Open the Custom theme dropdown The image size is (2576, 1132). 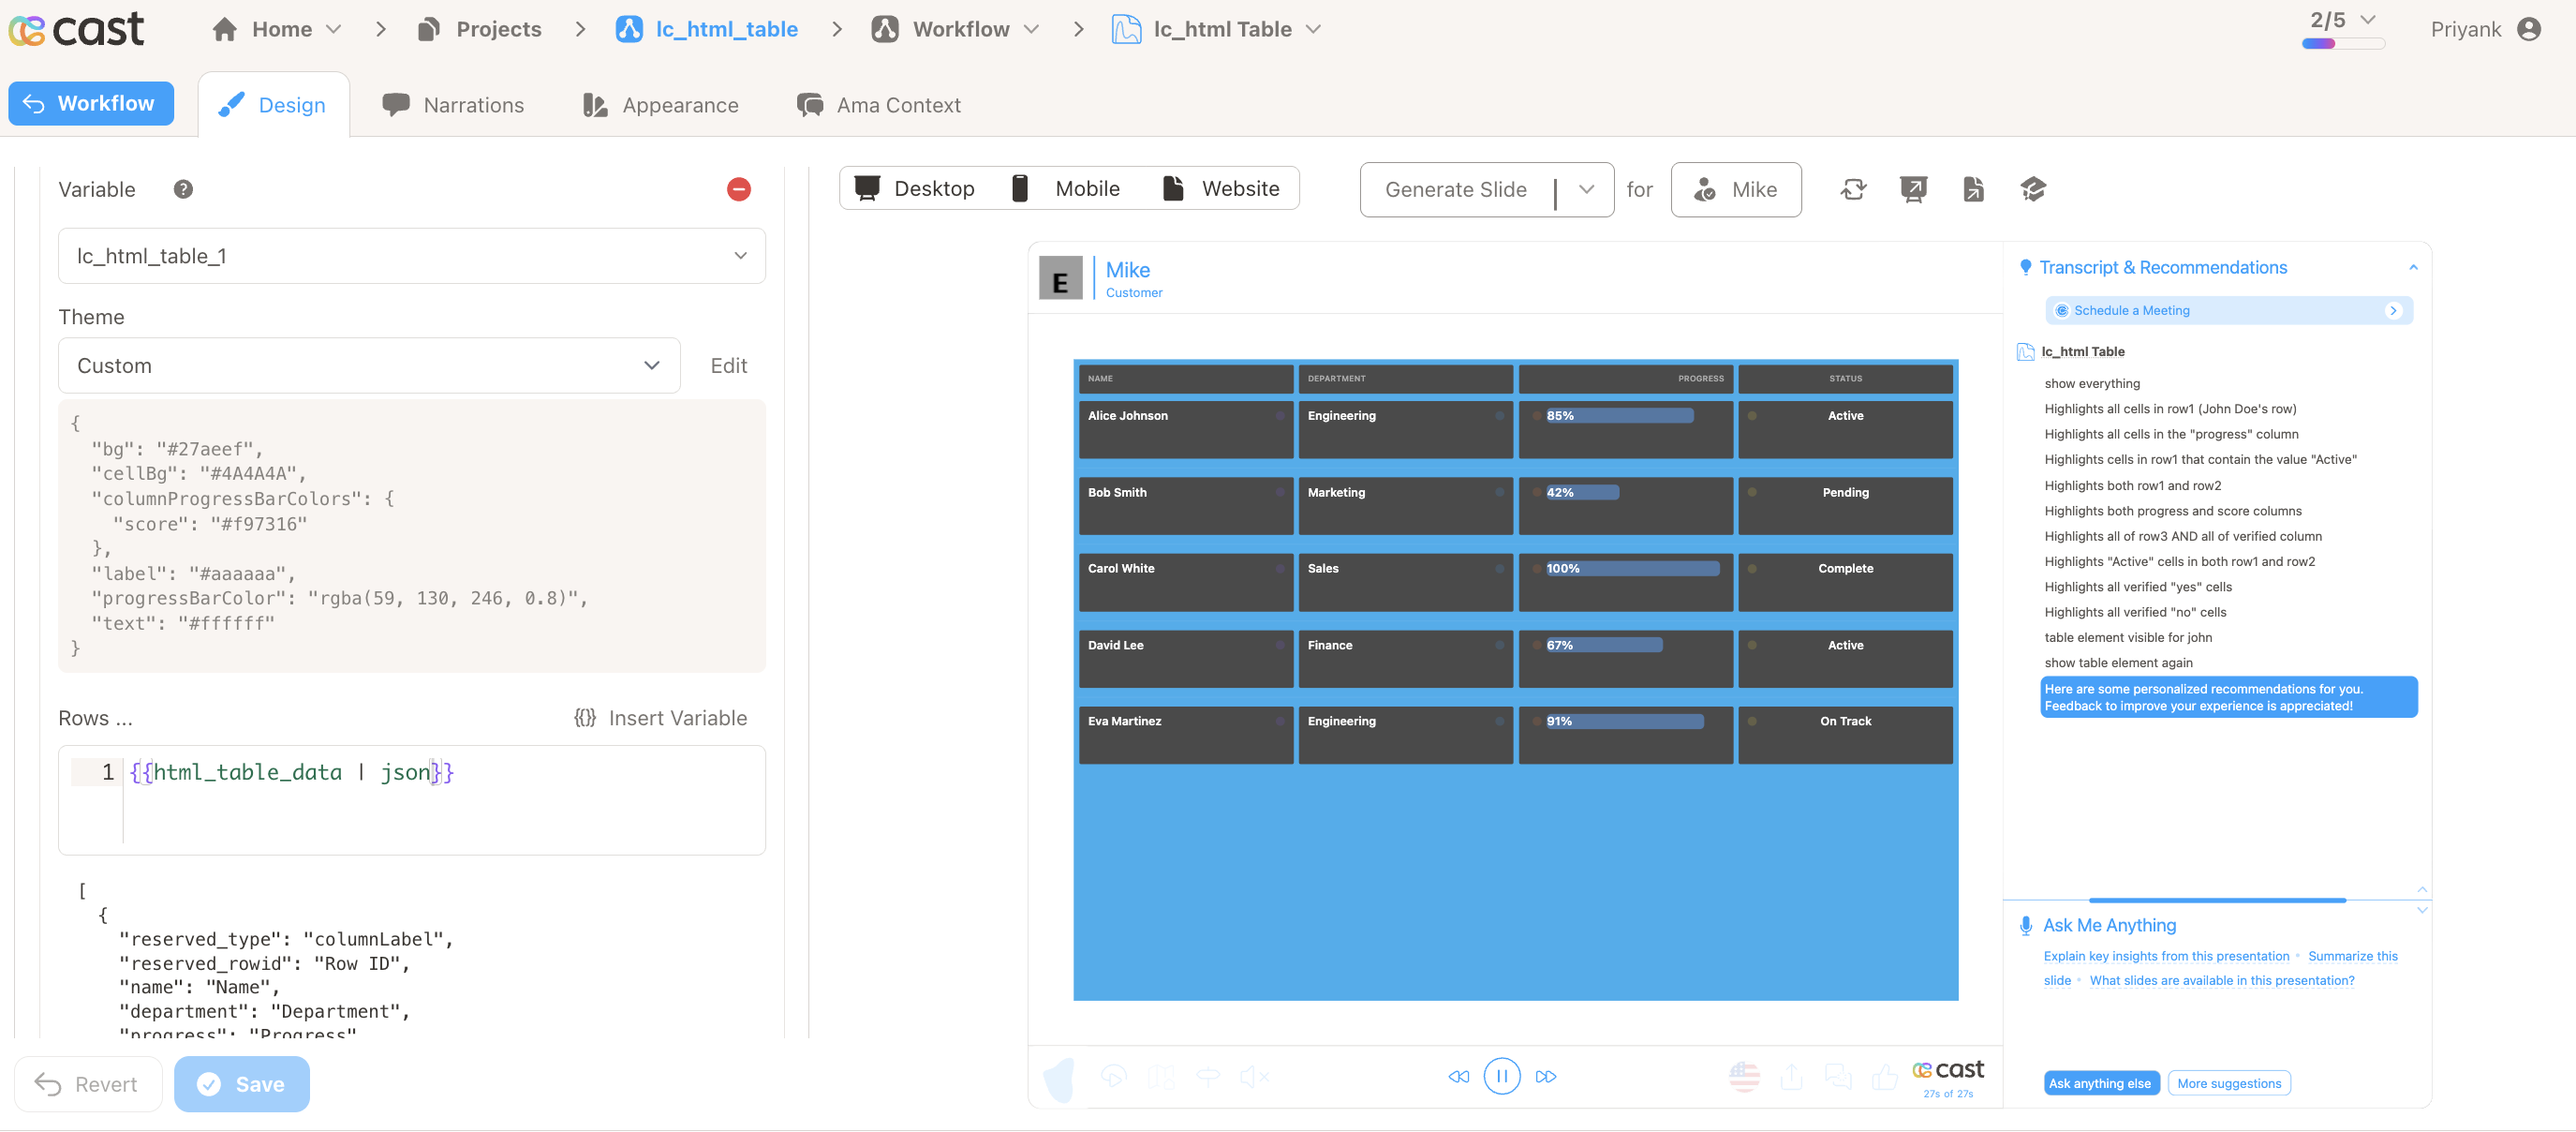click(x=369, y=366)
